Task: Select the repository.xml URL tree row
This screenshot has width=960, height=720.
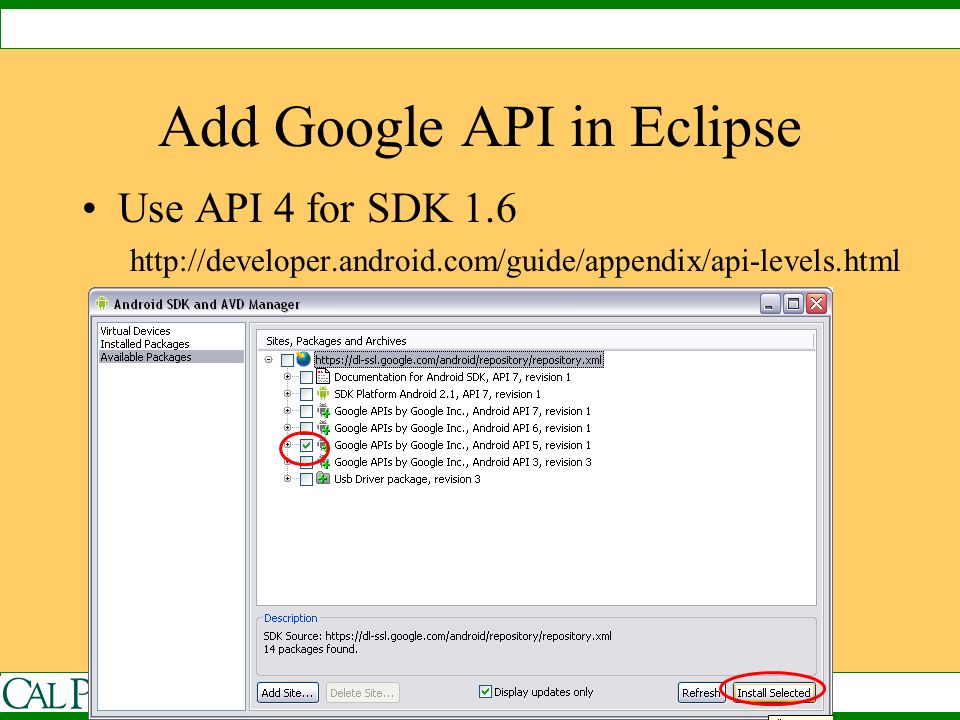Action: pos(459,360)
